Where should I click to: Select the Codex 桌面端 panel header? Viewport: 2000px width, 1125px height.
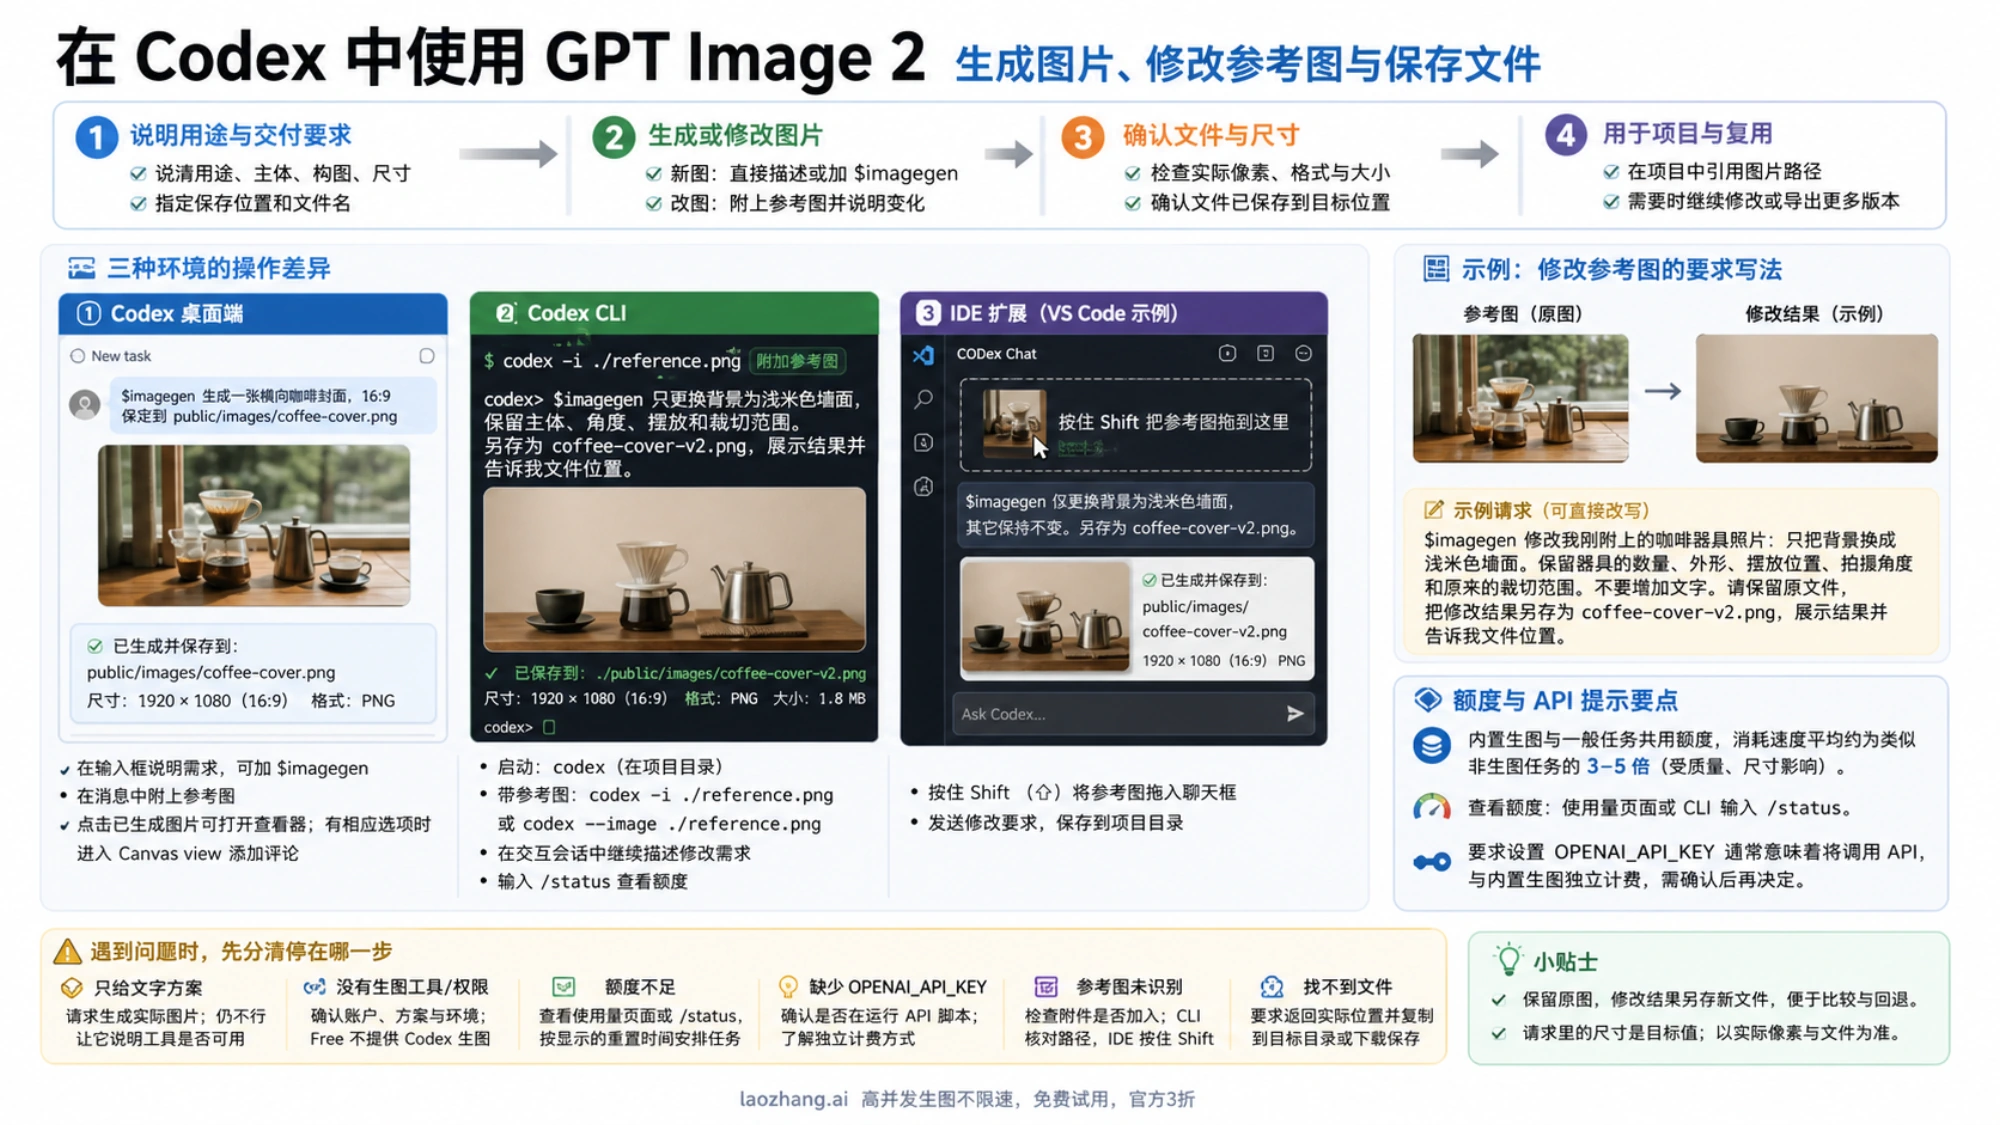(x=253, y=313)
